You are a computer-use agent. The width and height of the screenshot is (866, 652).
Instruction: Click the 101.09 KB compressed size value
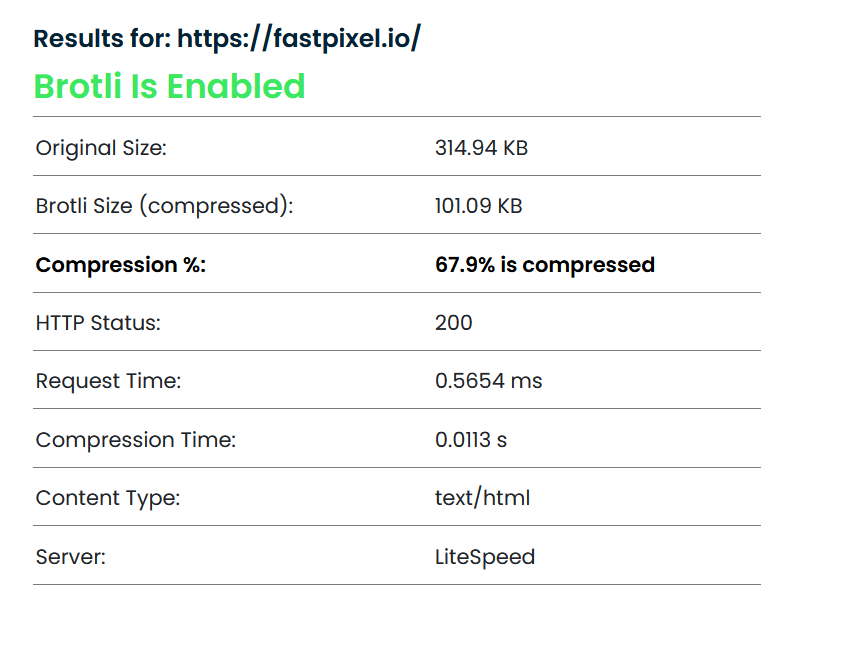(478, 206)
